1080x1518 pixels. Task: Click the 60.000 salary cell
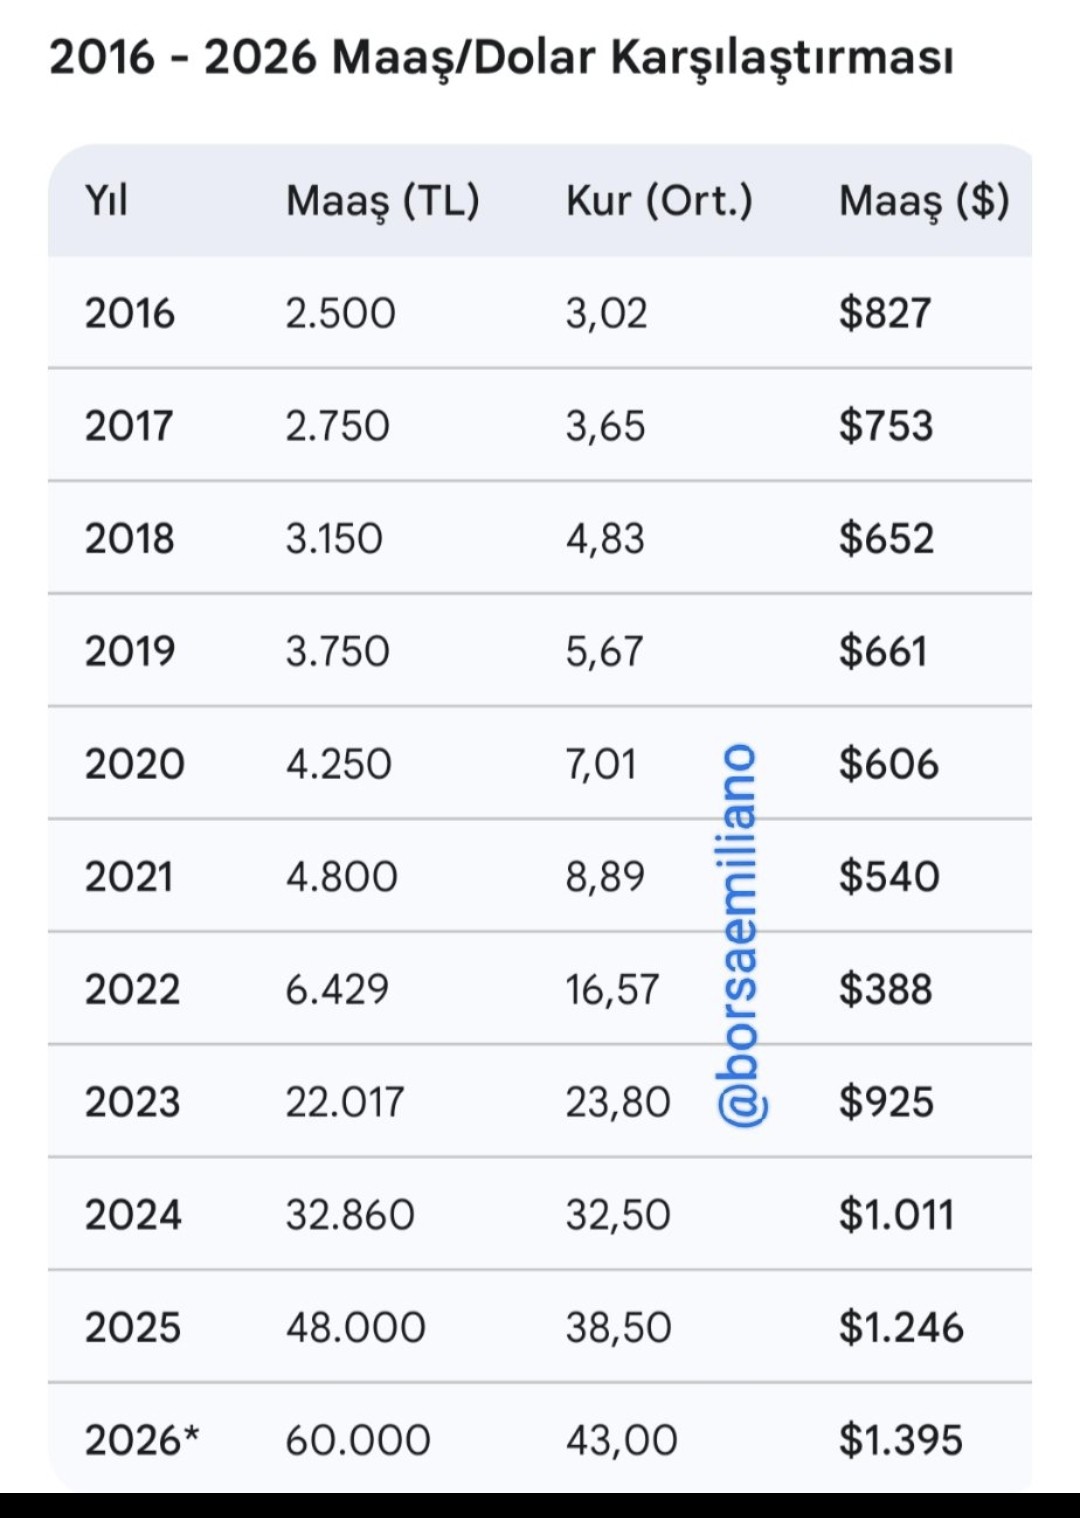358,1441
